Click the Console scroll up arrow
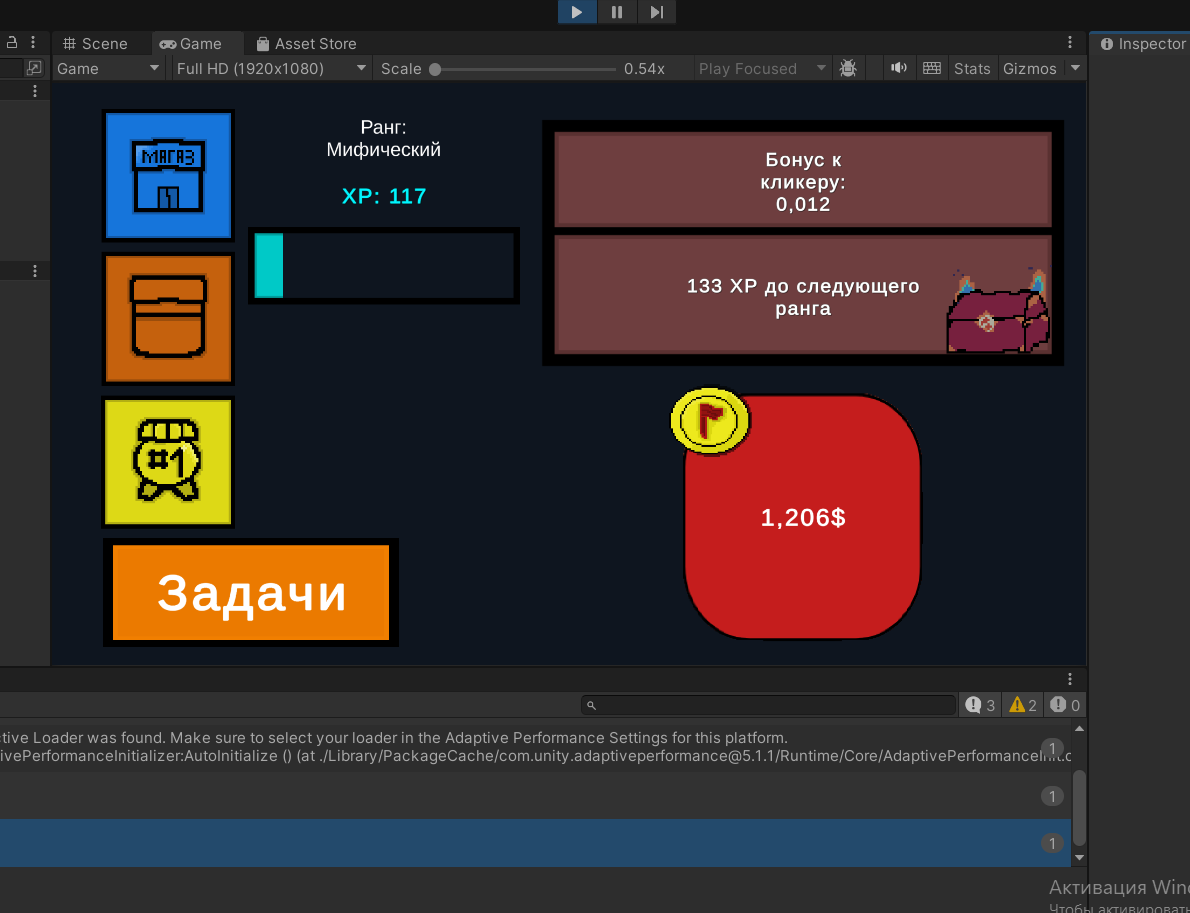This screenshot has height=913, width=1190. [1079, 729]
